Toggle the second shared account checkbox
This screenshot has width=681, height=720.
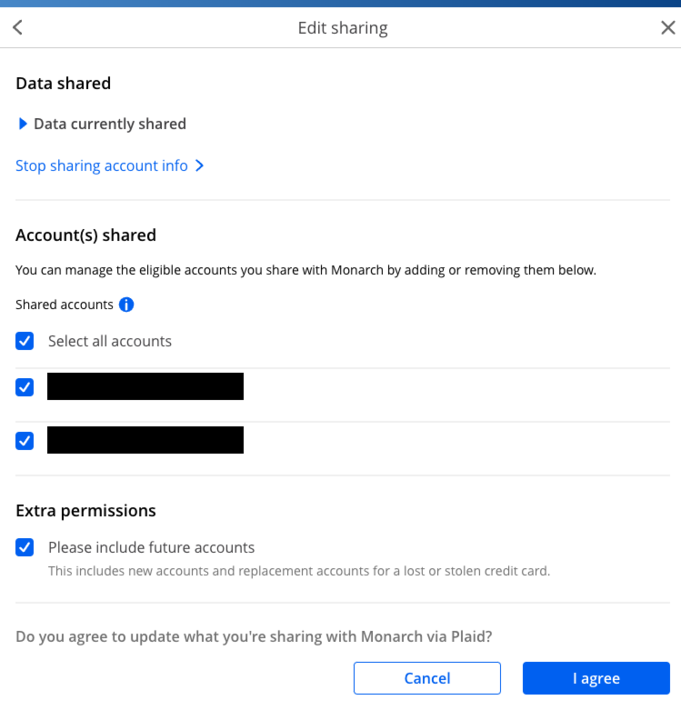(x=25, y=440)
